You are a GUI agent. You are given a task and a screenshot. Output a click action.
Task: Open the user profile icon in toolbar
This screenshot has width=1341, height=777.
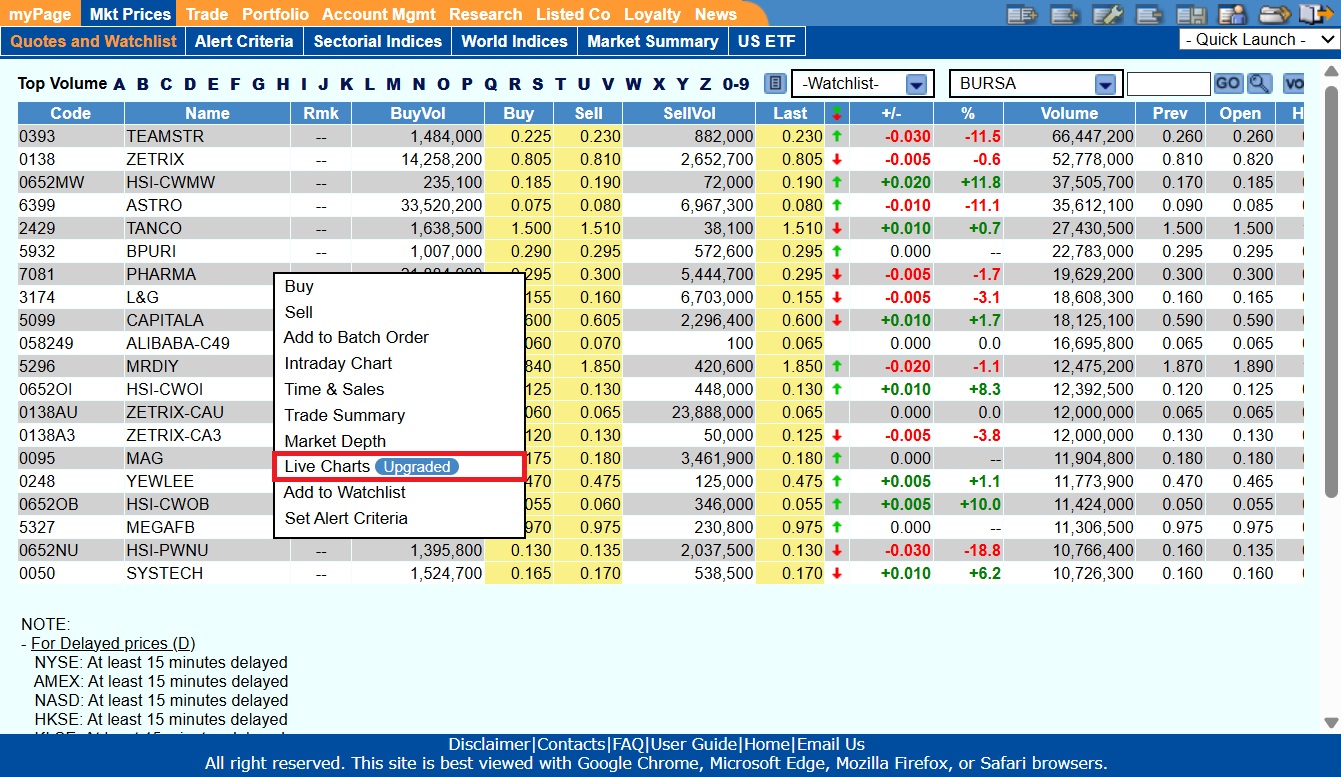click(x=1232, y=14)
